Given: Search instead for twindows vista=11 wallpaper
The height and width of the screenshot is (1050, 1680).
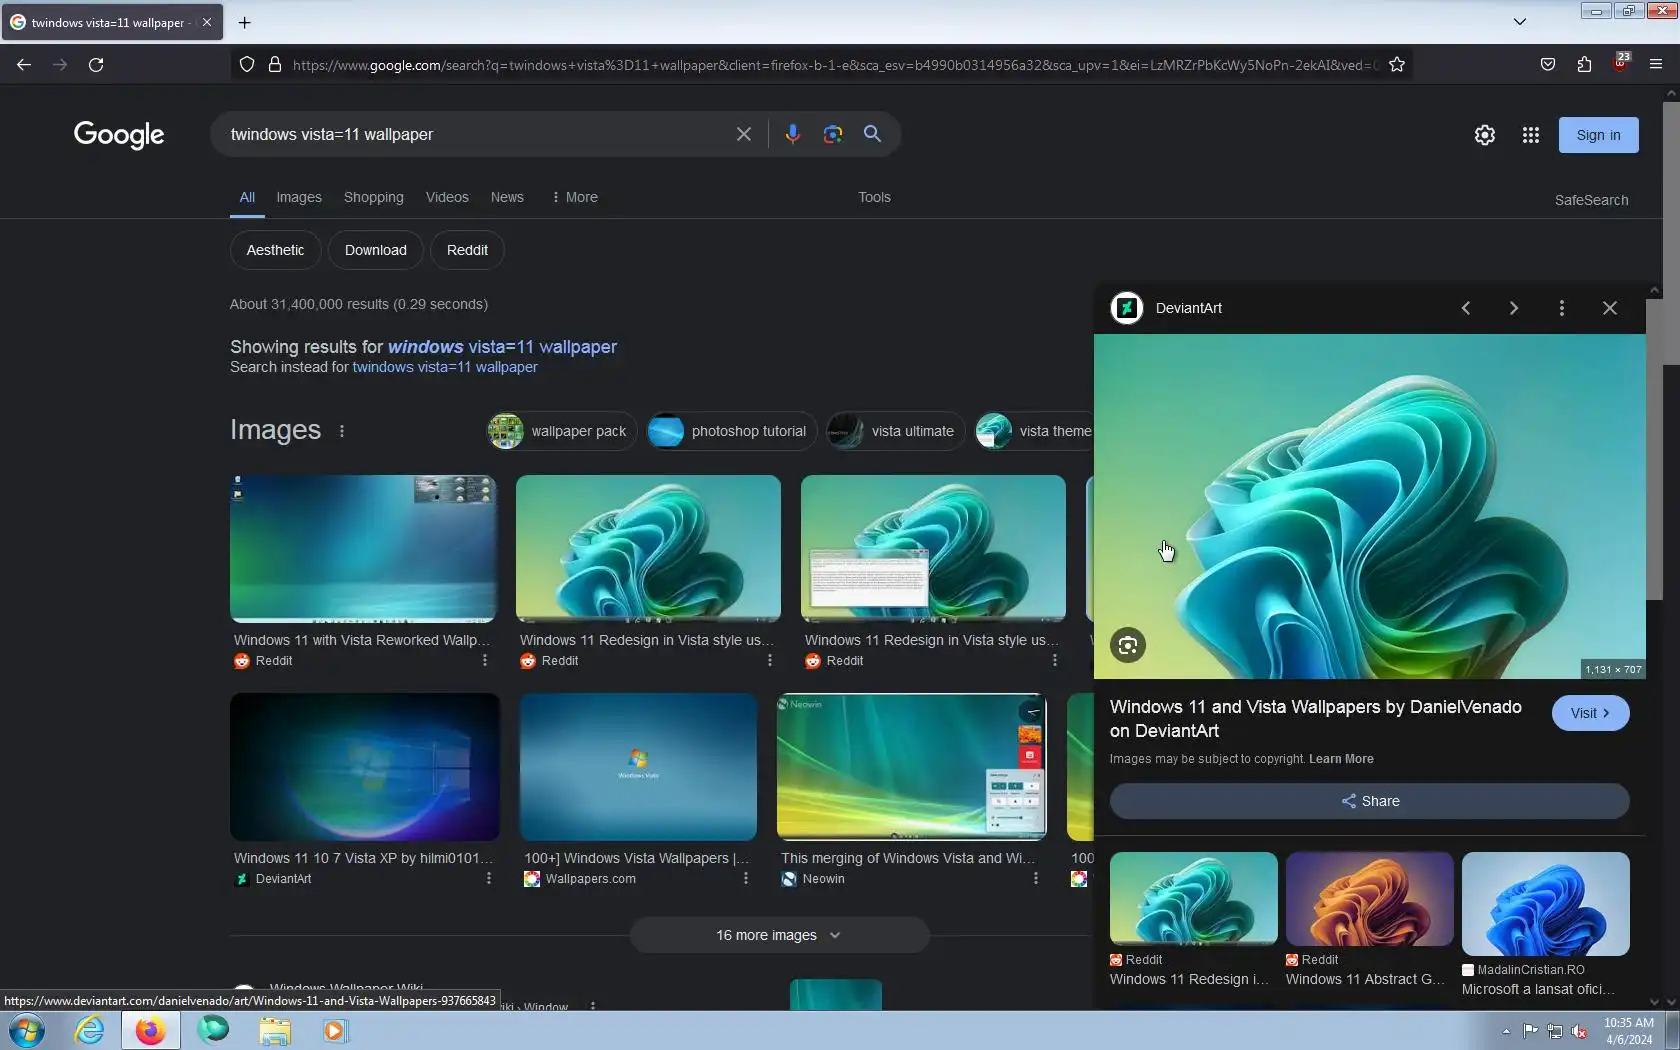Looking at the screenshot, I should pyautogui.click(x=445, y=367).
